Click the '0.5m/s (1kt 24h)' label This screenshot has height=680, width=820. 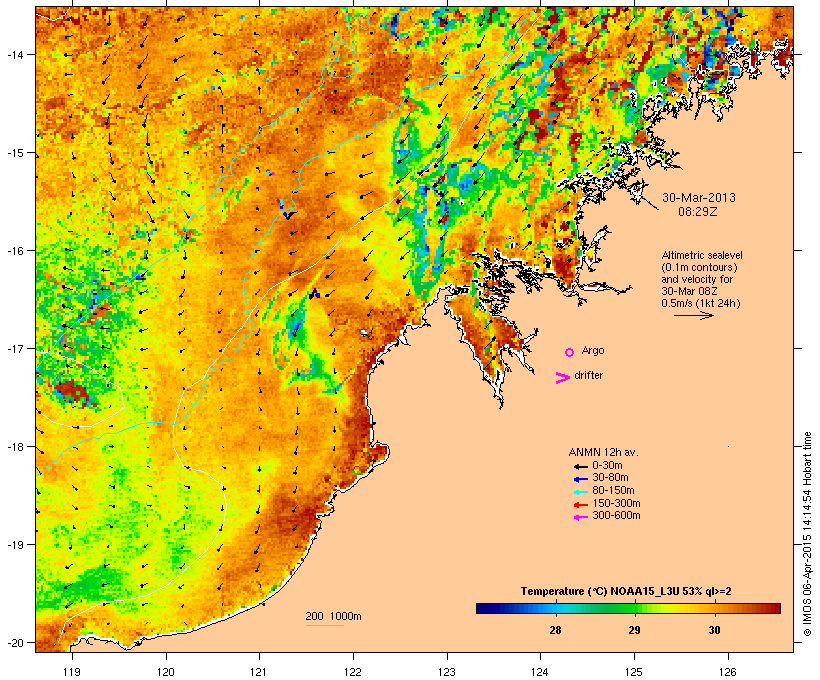[x=701, y=303]
